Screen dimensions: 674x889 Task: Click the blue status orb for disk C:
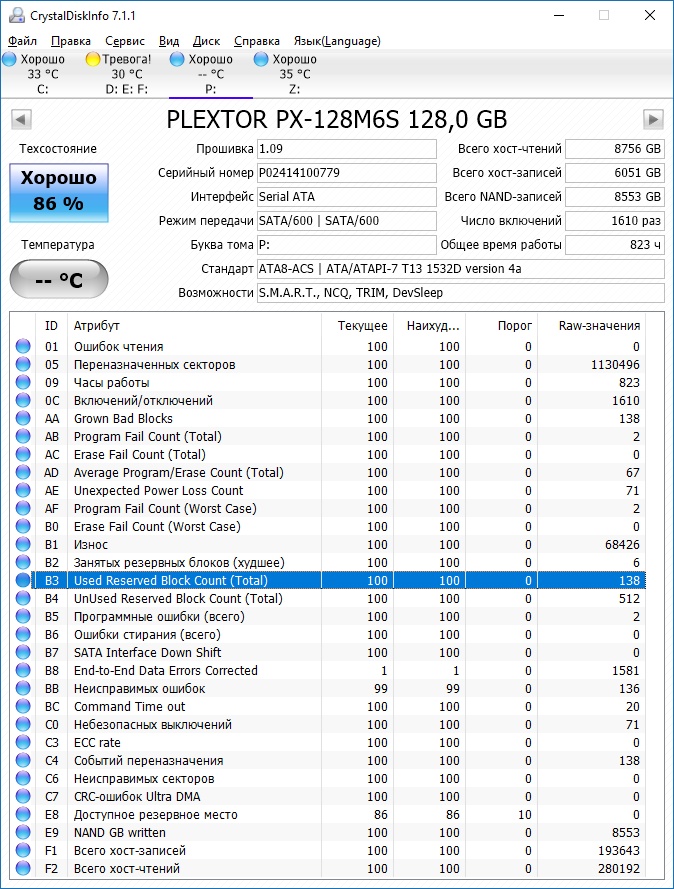[10, 59]
